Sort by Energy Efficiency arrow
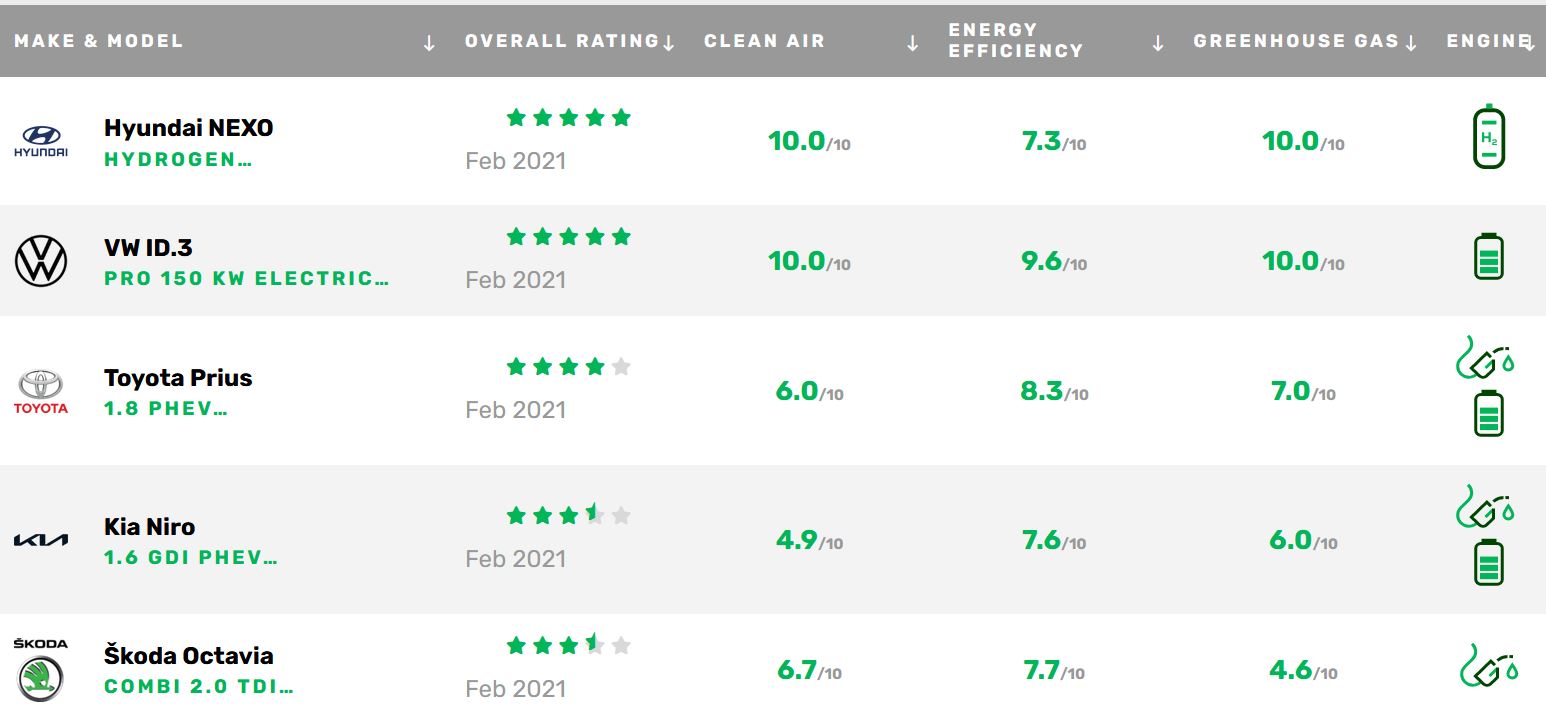The height and width of the screenshot is (717, 1546). [1158, 43]
